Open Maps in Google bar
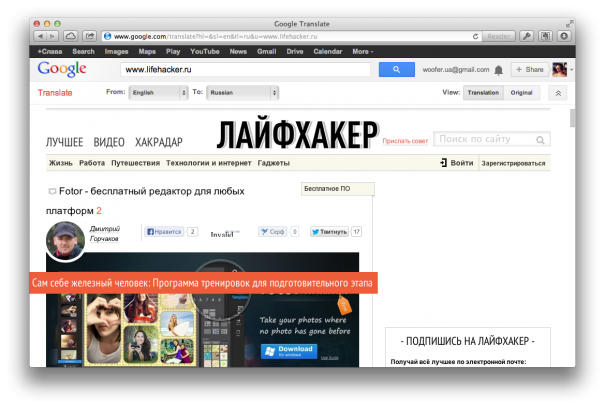 click(x=147, y=51)
